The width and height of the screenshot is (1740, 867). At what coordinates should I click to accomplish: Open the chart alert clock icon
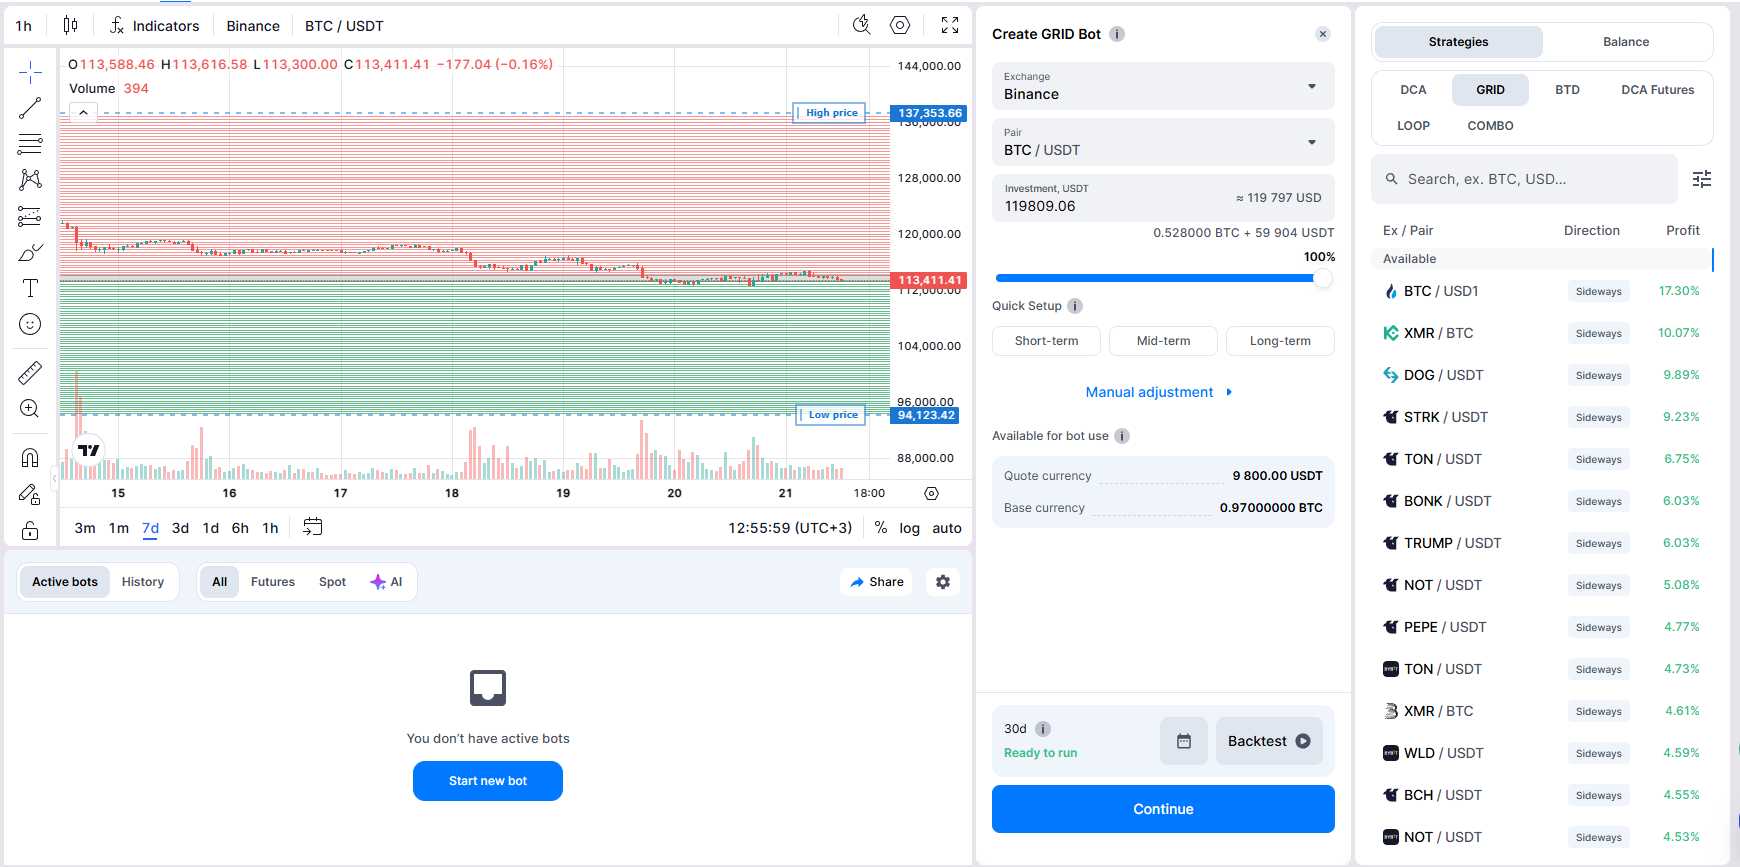coord(861,25)
